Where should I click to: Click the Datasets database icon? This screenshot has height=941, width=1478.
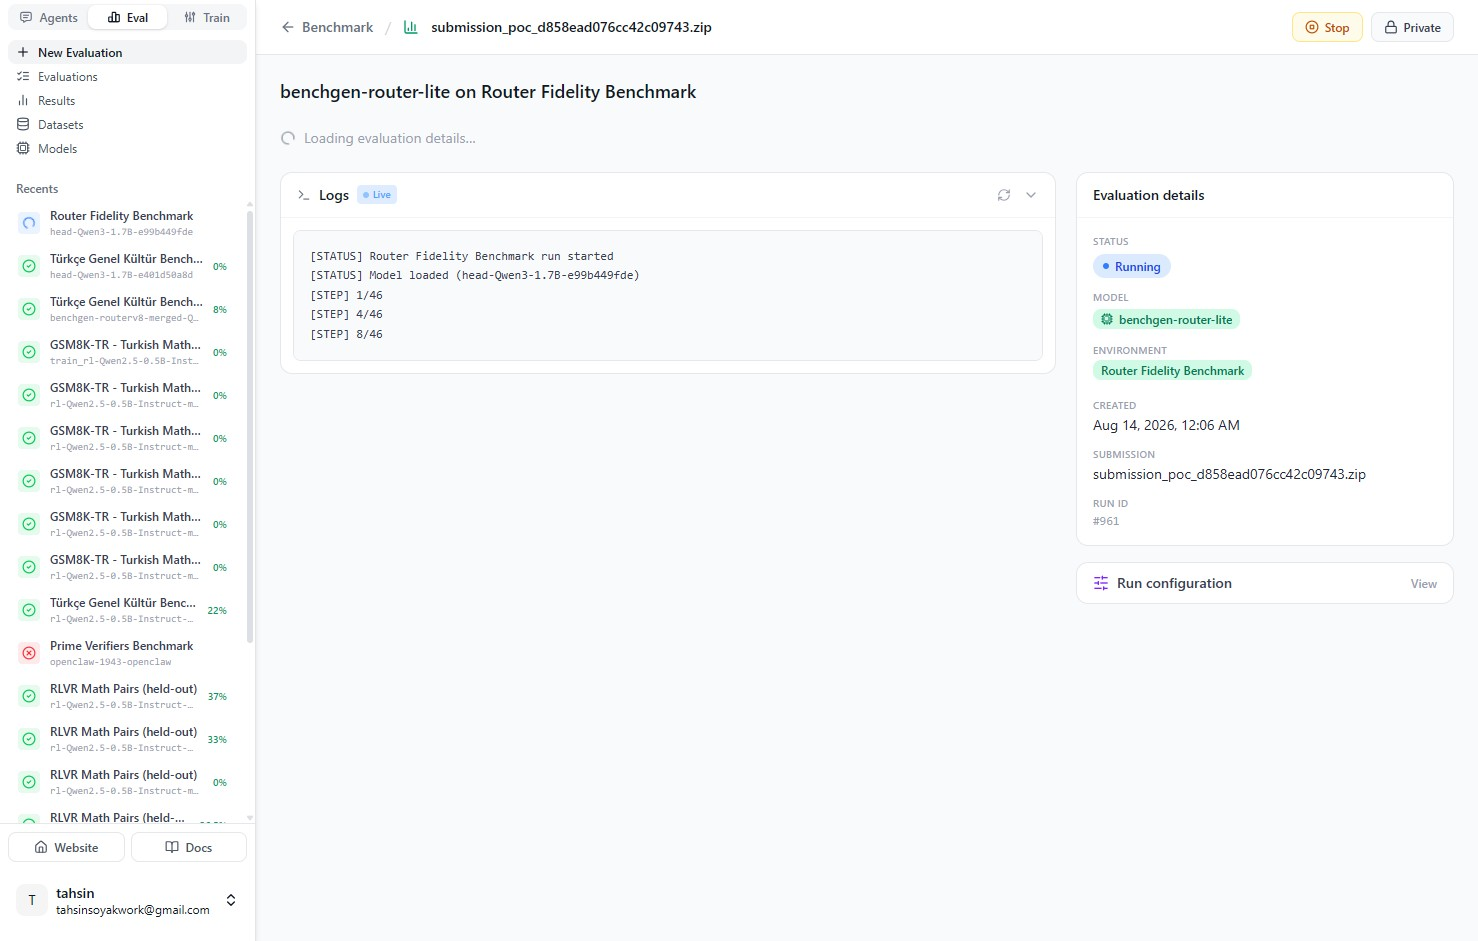[x=23, y=124]
